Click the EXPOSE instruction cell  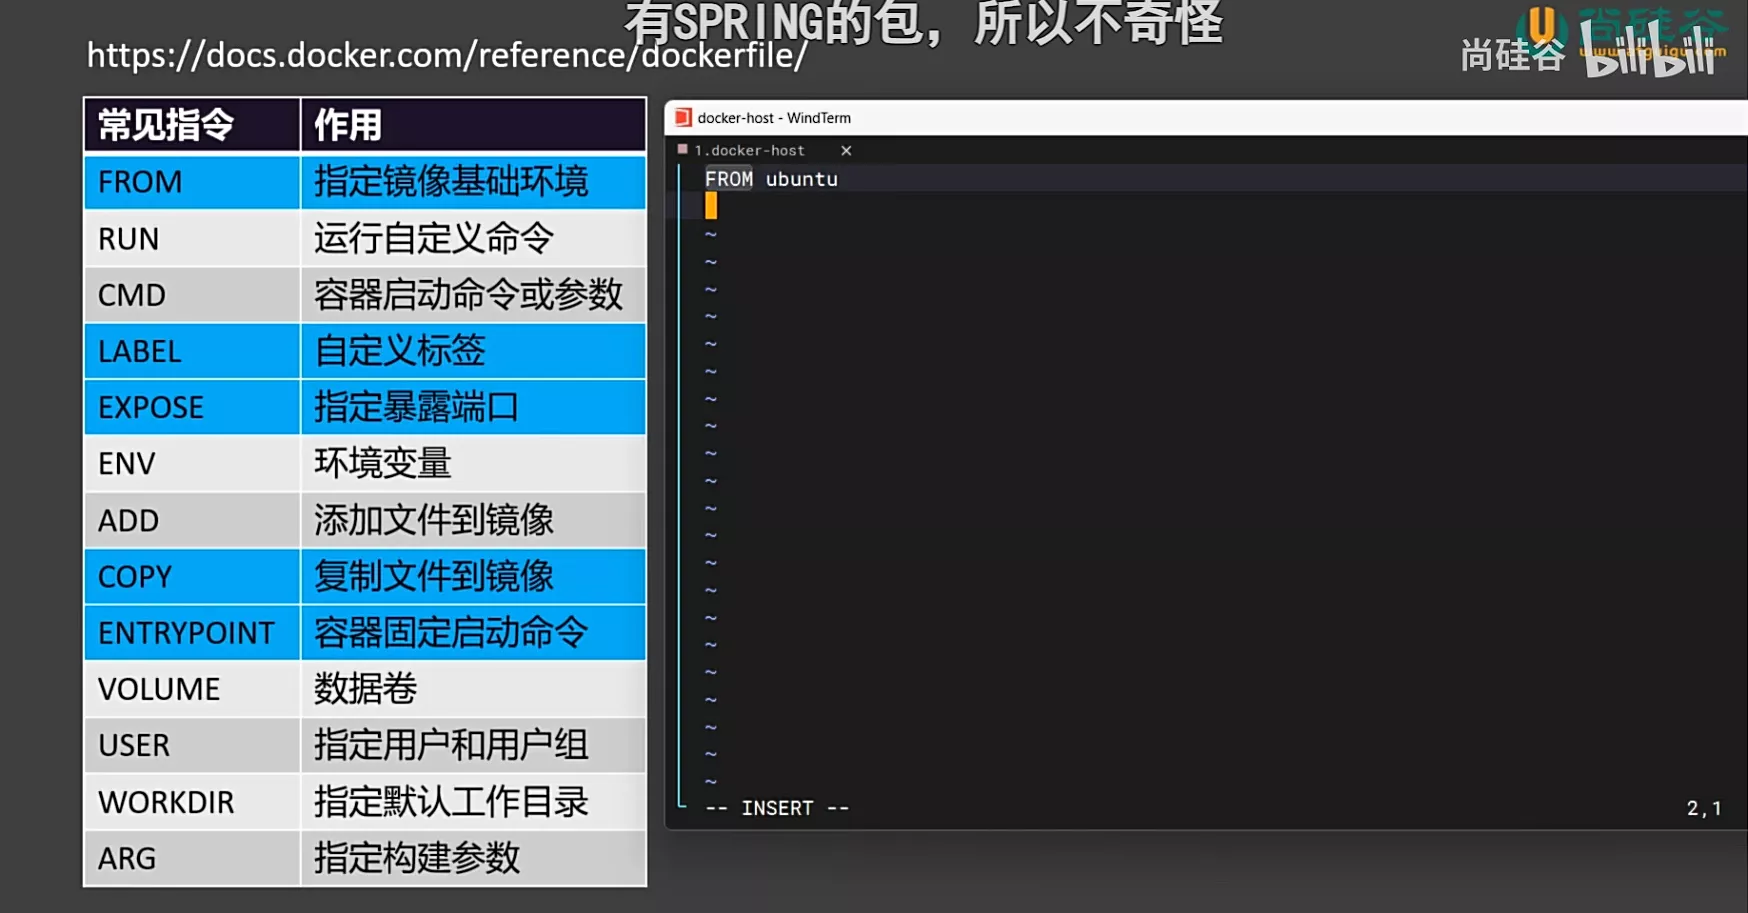(x=192, y=407)
